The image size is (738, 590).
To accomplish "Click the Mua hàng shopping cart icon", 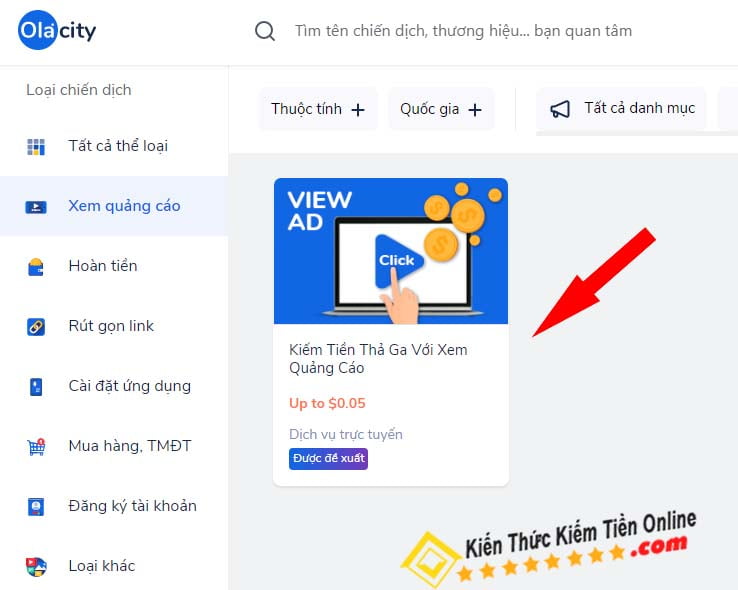I will click(36, 446).
